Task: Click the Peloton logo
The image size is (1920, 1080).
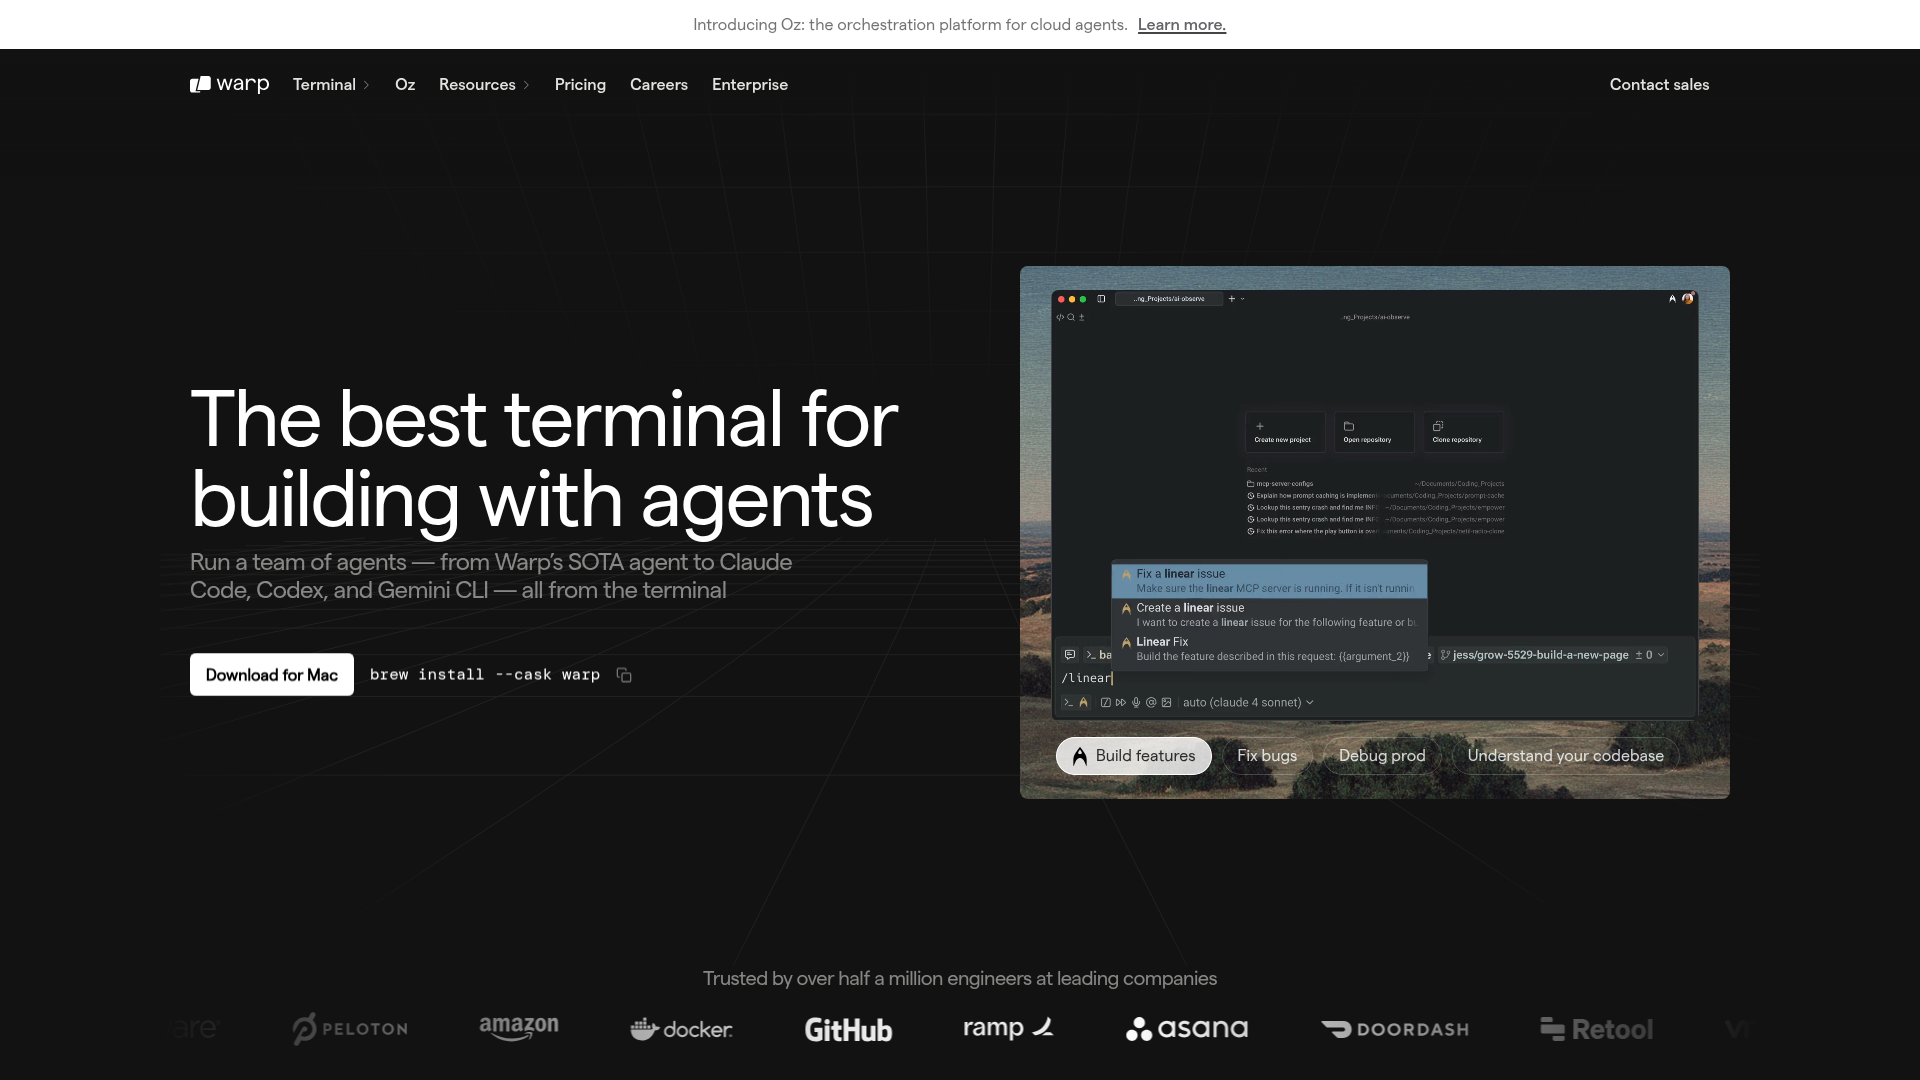Action: [350, 1028]
